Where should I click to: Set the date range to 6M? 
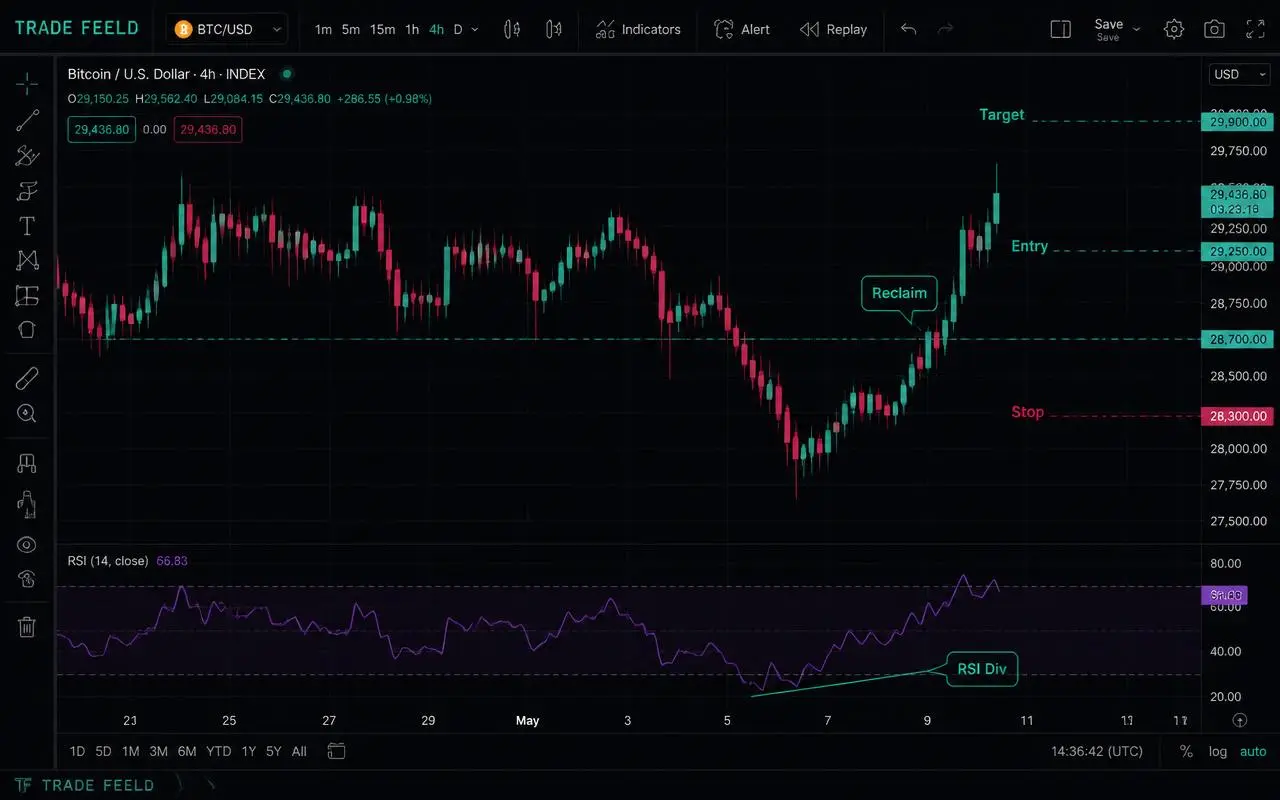coord(187,751)
